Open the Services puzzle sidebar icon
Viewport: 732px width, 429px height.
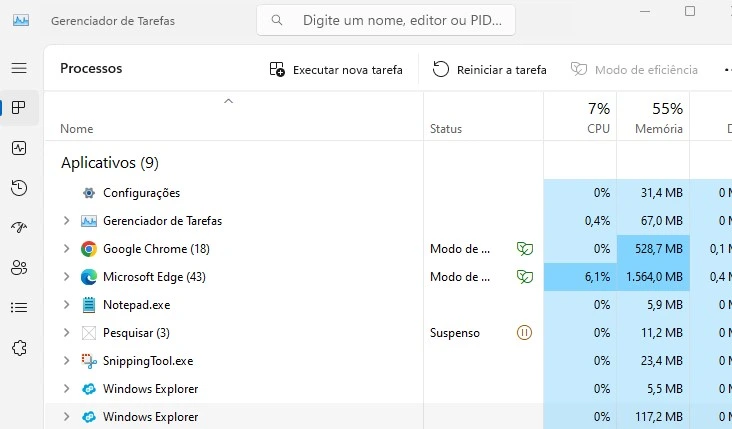pos(19,348)
